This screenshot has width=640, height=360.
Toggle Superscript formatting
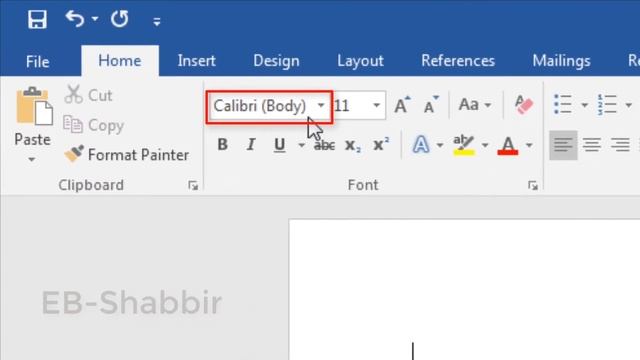381,144
